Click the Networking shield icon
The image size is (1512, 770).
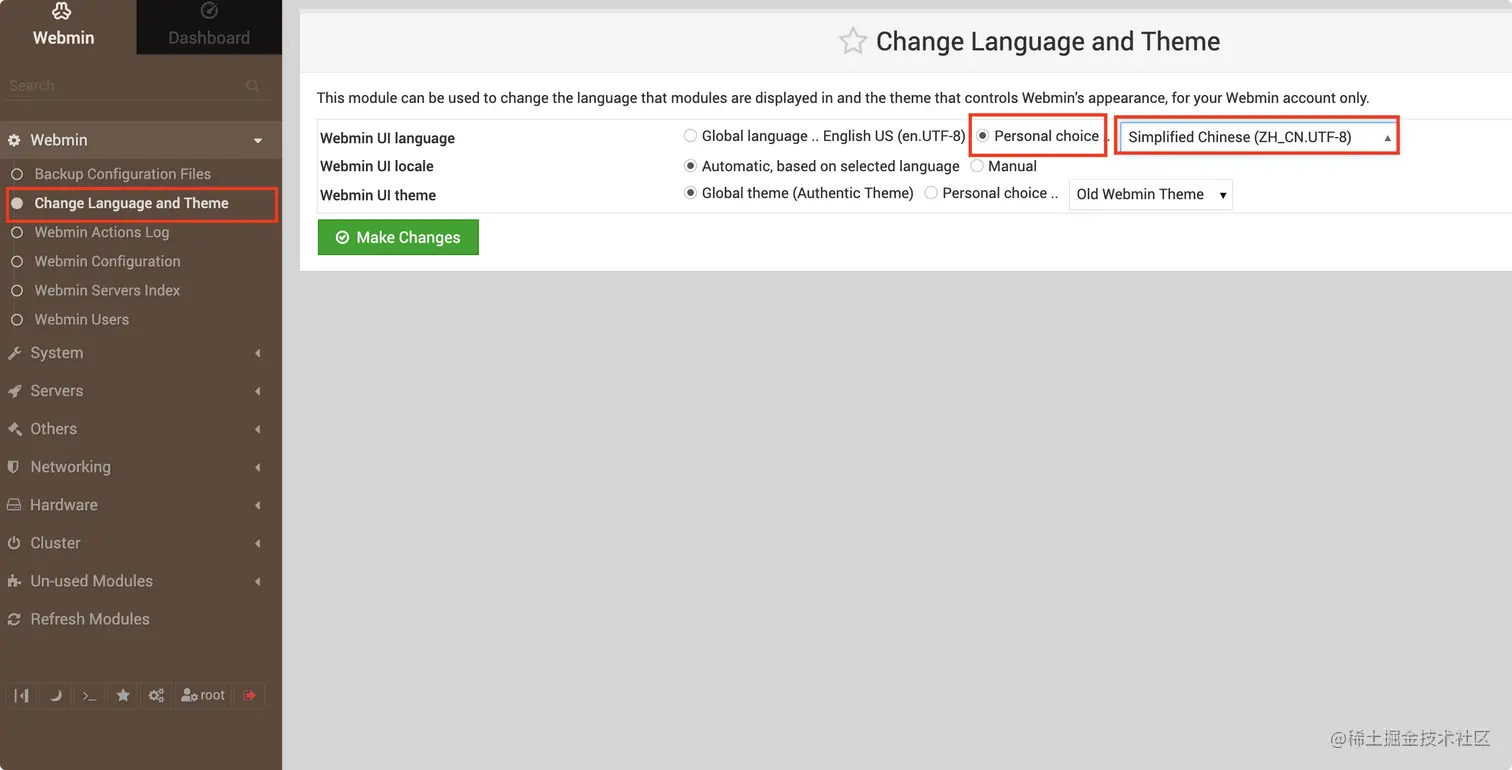pos(14,467)
